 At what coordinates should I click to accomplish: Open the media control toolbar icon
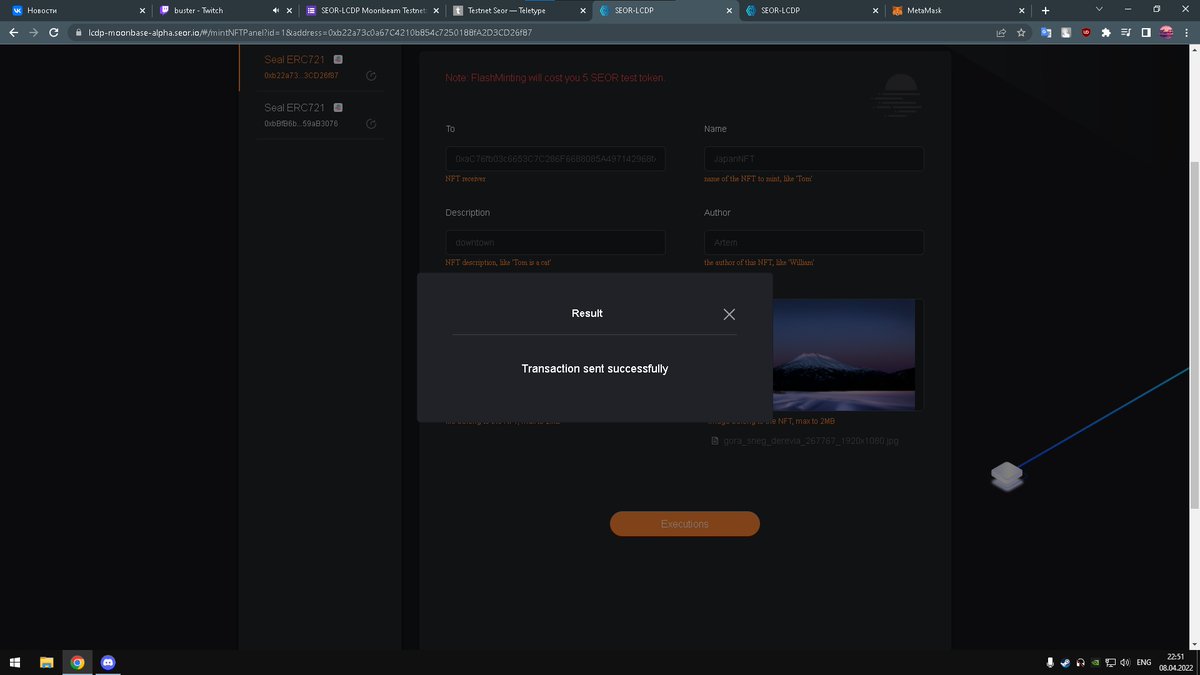pyautogui.click(x=1126, y=32)
